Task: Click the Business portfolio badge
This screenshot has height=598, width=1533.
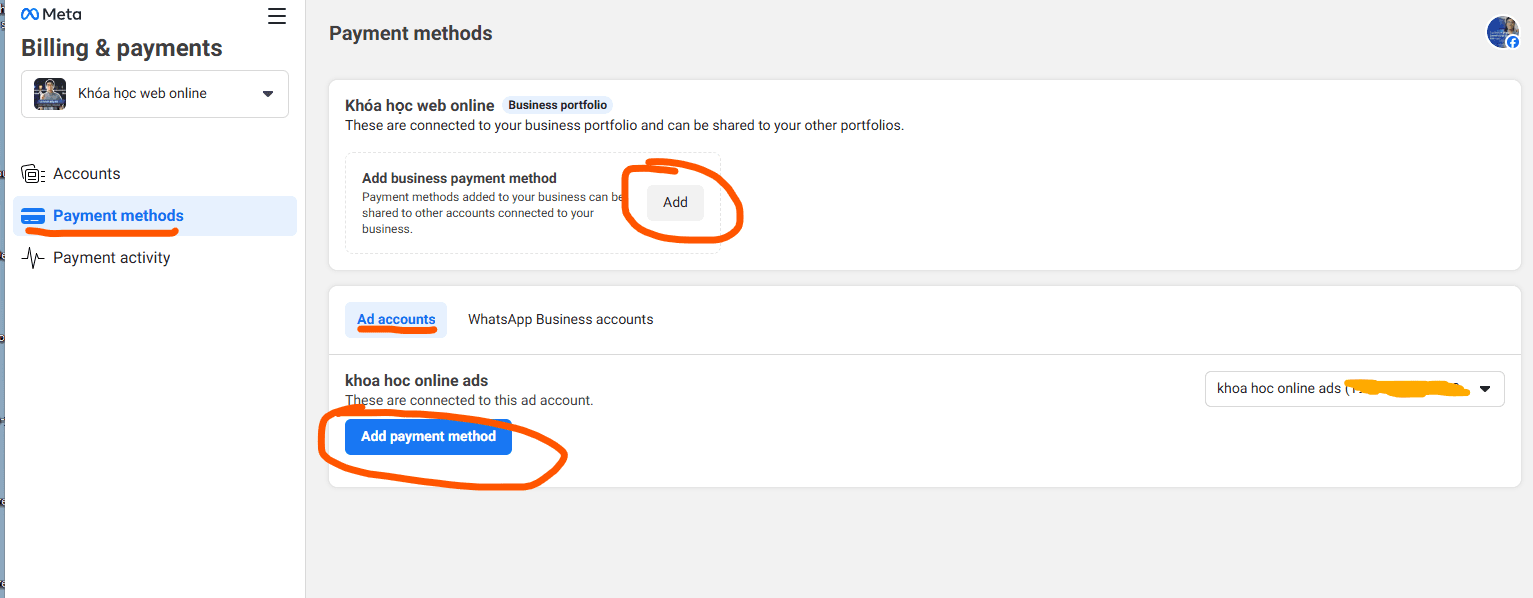Action: click(x=557, y=104)
